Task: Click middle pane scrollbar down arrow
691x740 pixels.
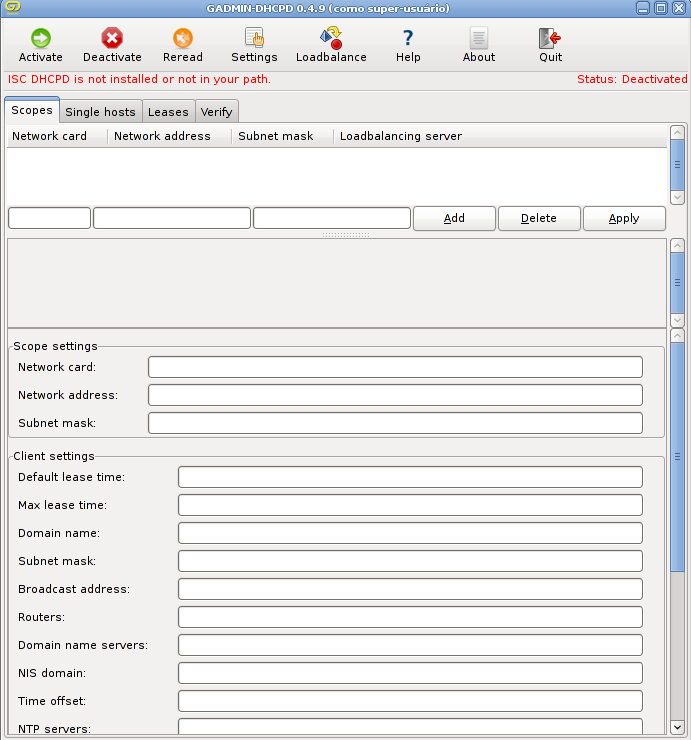Action: pyautogui.click(x=677, y=320)
